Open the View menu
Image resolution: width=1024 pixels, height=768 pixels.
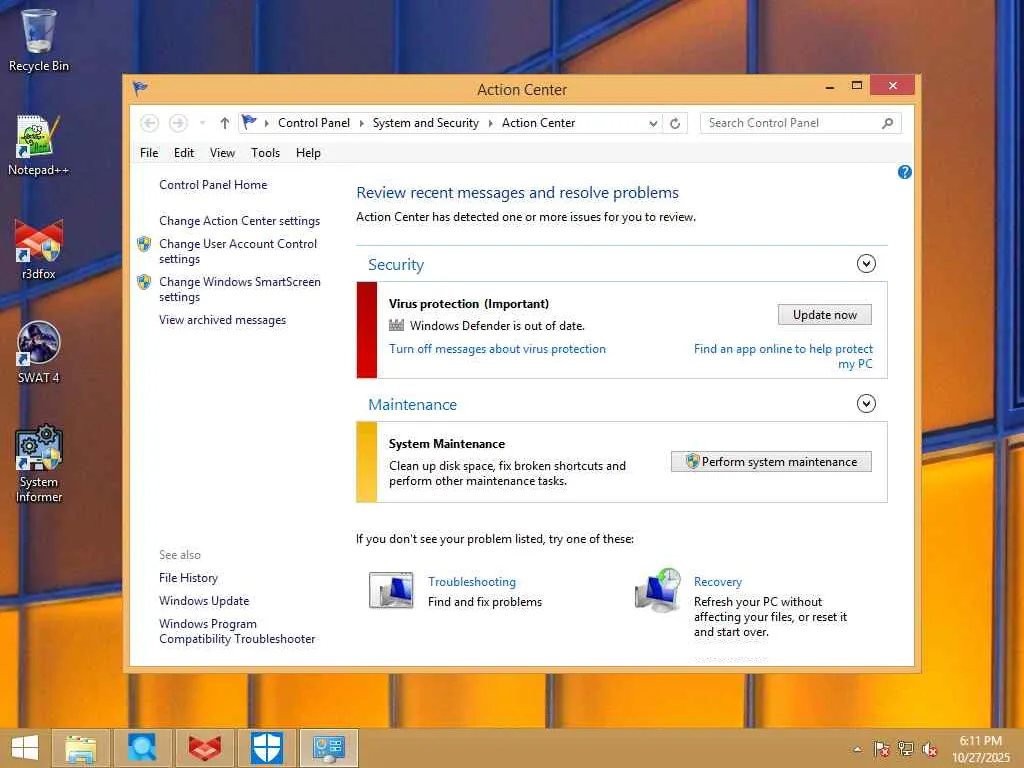point(222,153)
